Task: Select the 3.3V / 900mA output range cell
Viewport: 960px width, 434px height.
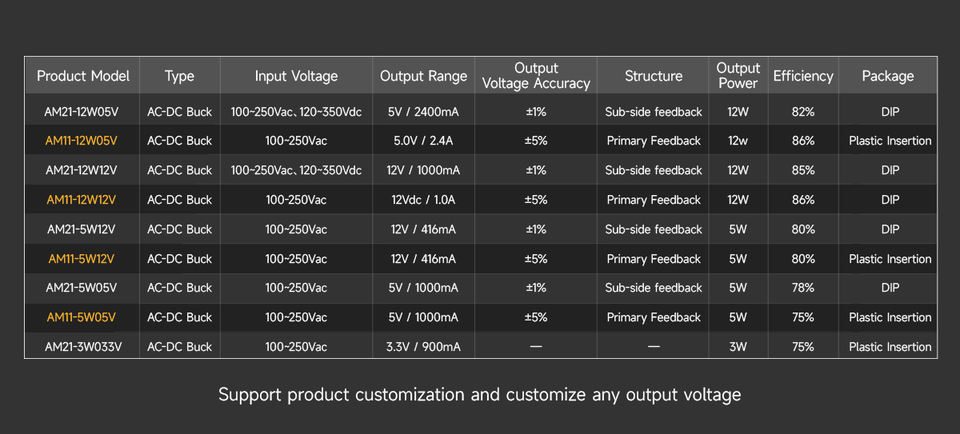Action: point(423,346)
